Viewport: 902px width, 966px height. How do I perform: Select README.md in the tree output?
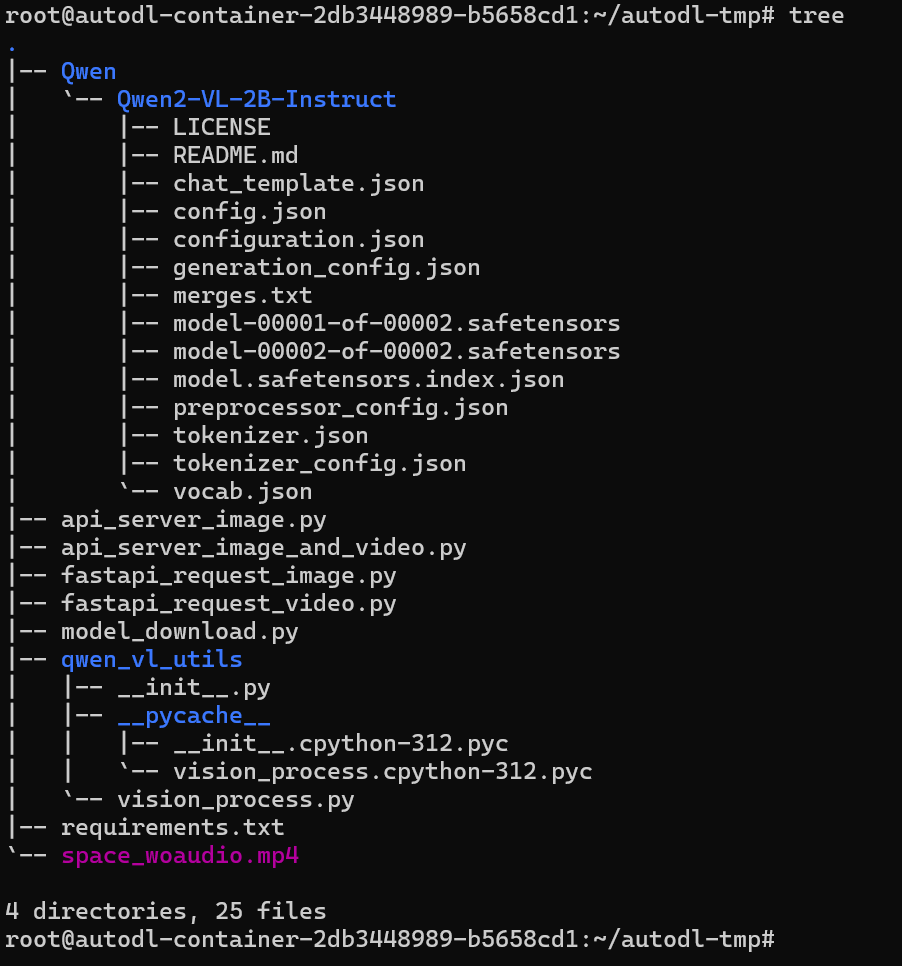(235, 155)
